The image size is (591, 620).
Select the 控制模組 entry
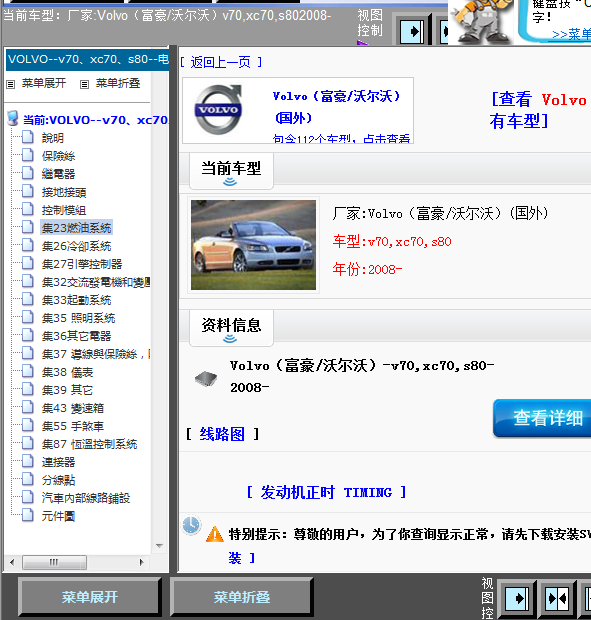[x=64, y=210]
